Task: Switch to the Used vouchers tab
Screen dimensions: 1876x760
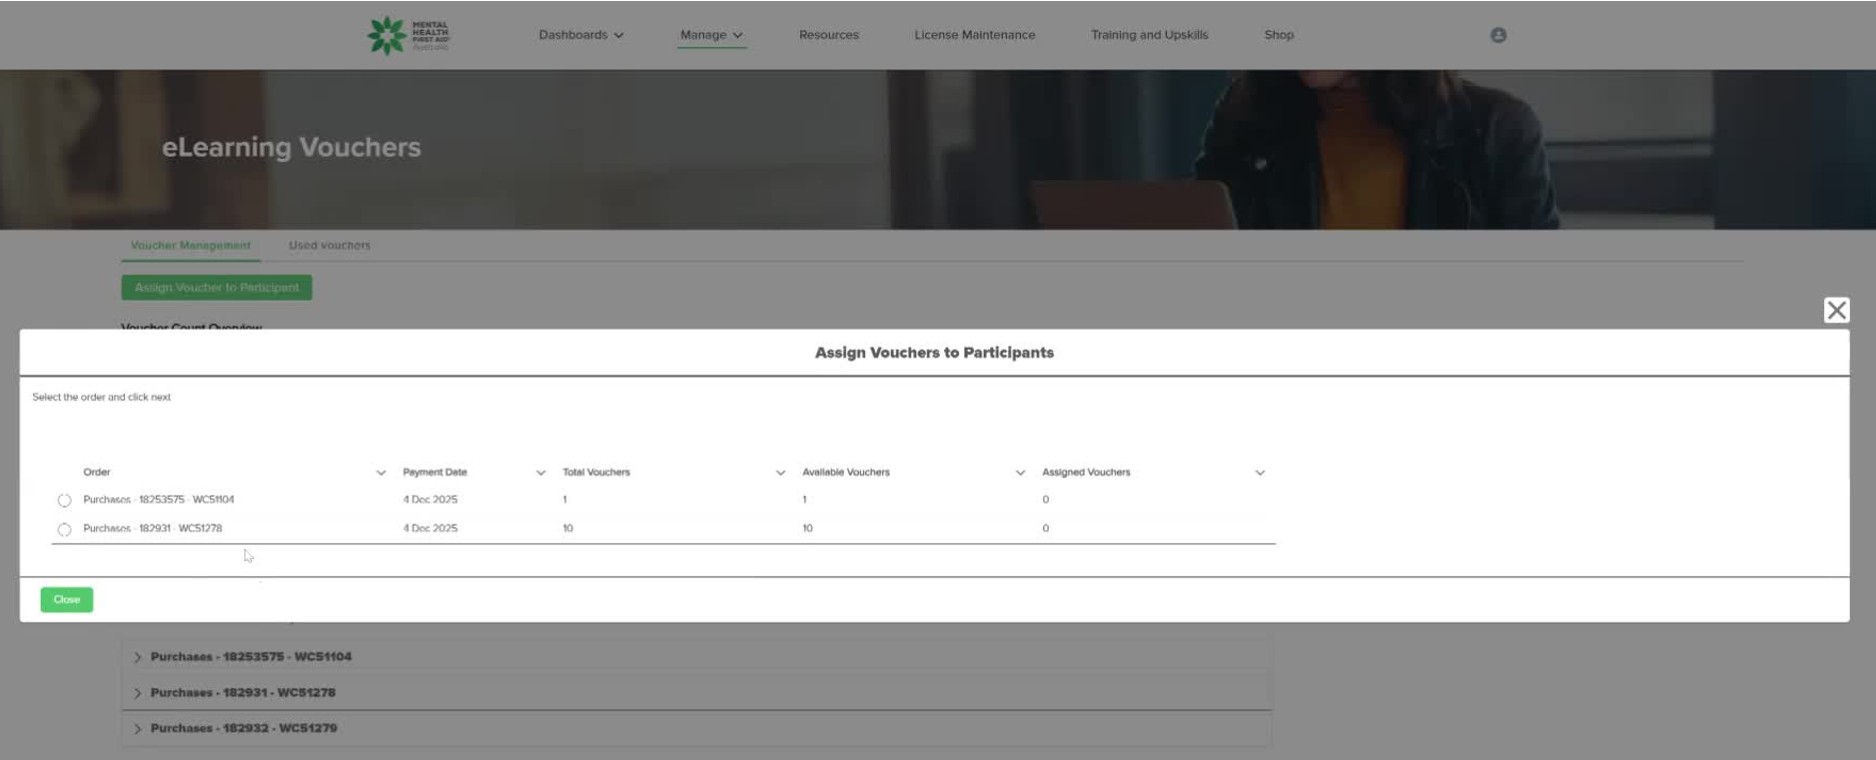Action: click(x=329, y=245)
